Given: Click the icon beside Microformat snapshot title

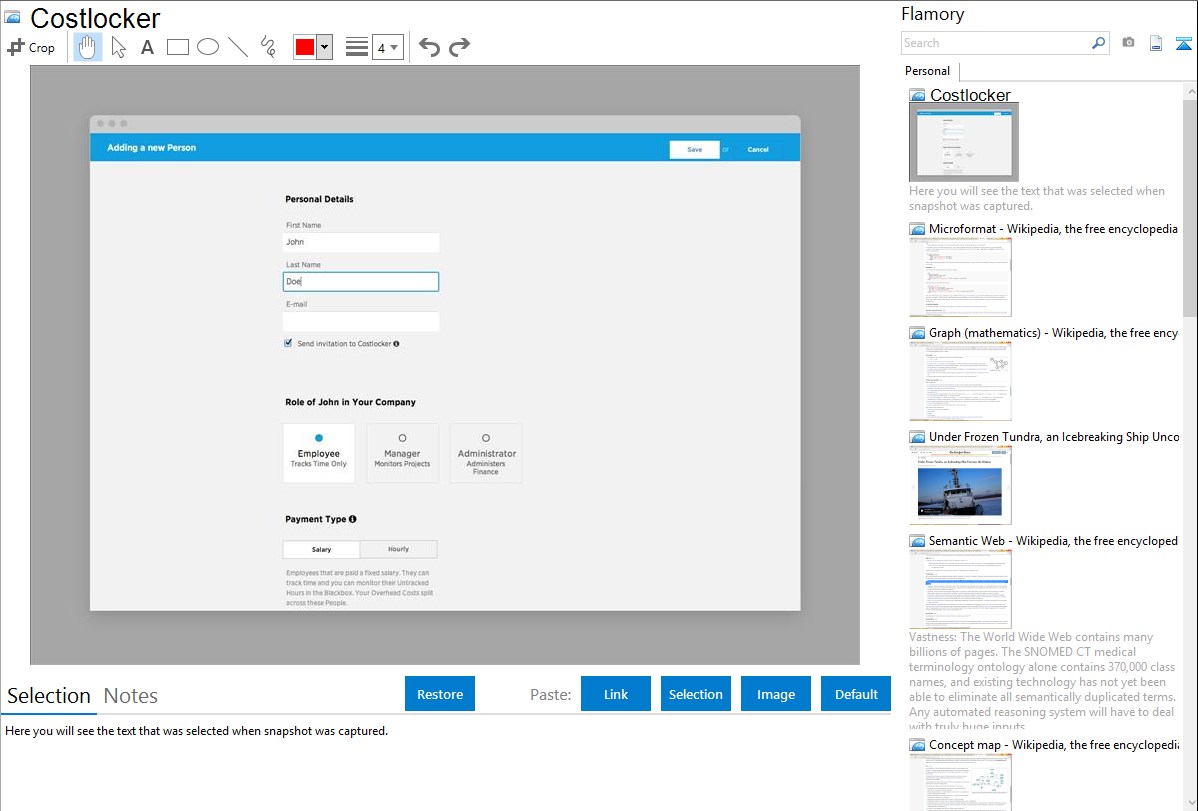Looking at the screenshot, I should coord(917,229).
